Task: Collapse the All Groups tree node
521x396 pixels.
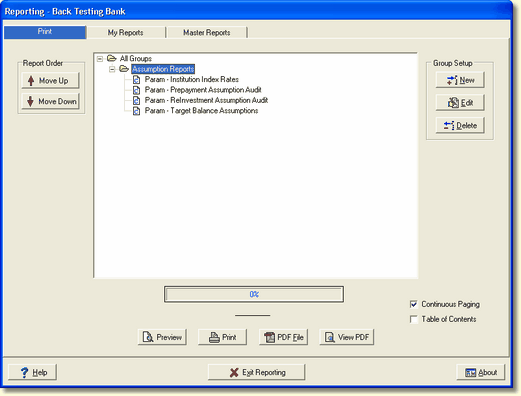Action: click(100, 59)
